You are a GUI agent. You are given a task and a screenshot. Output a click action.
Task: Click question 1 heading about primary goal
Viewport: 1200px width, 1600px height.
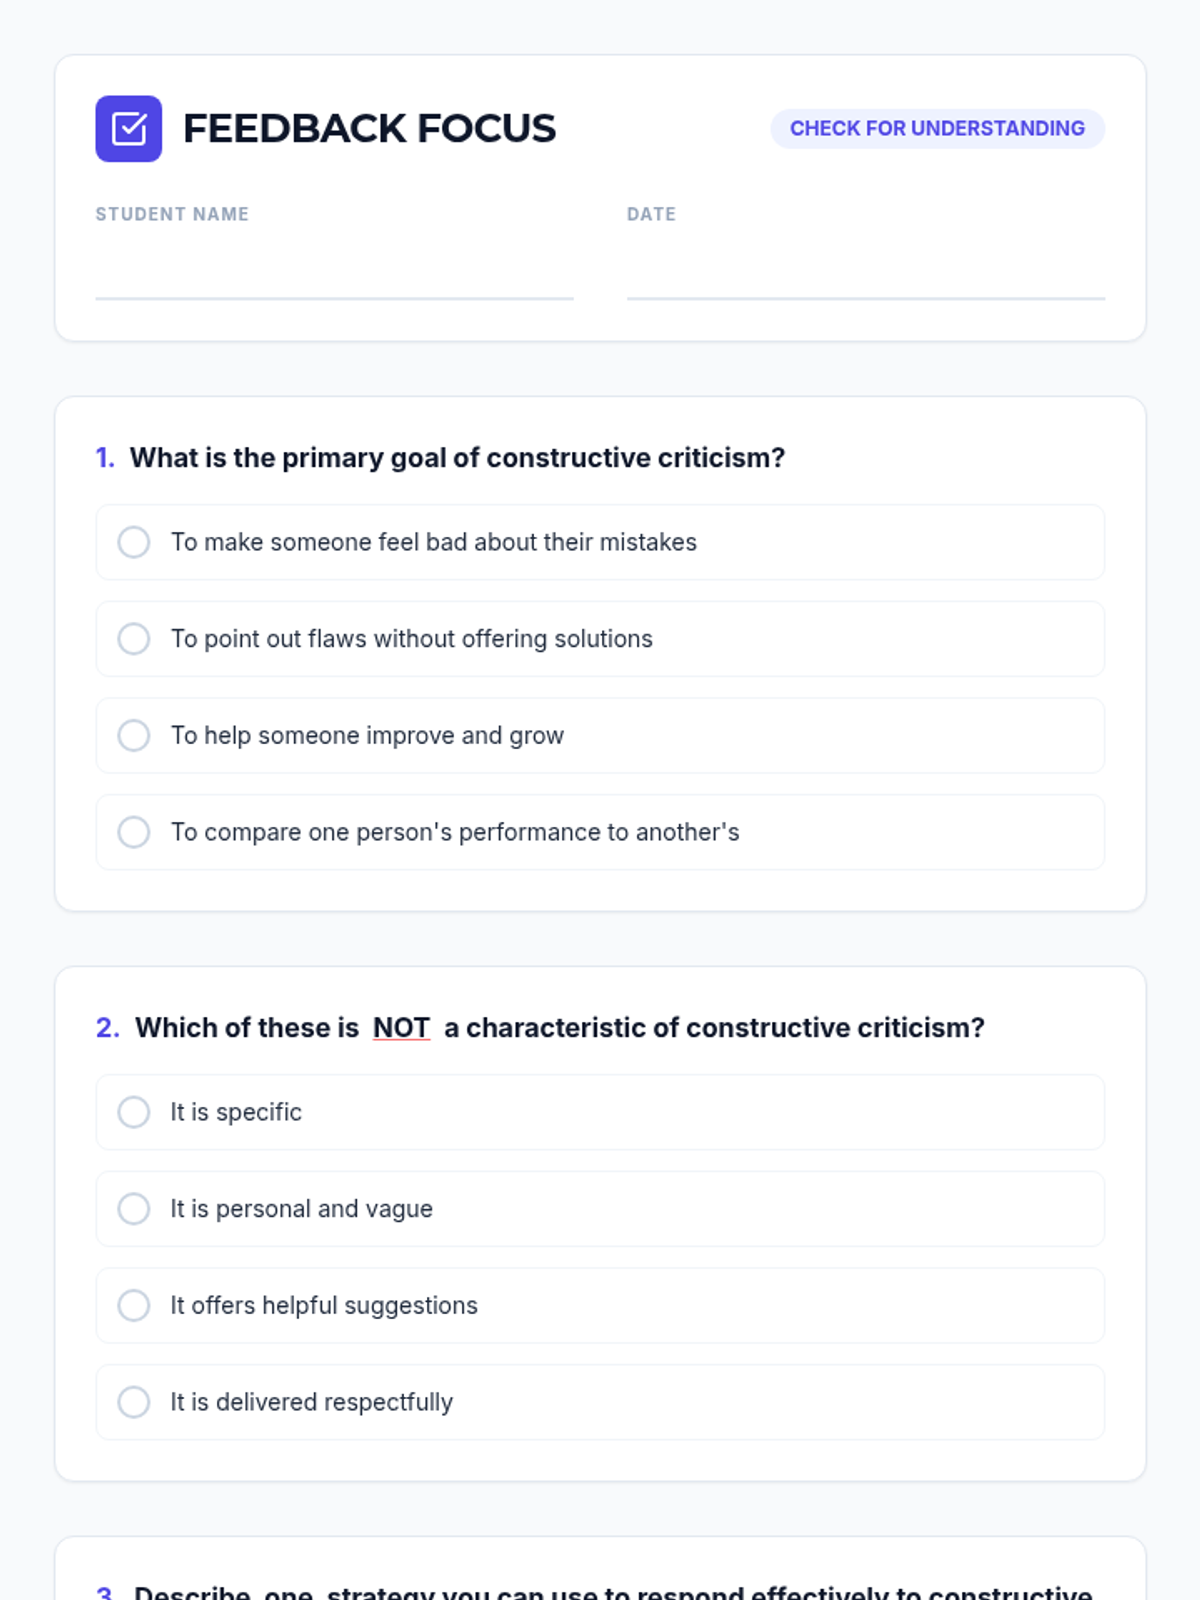coord(457,458)
